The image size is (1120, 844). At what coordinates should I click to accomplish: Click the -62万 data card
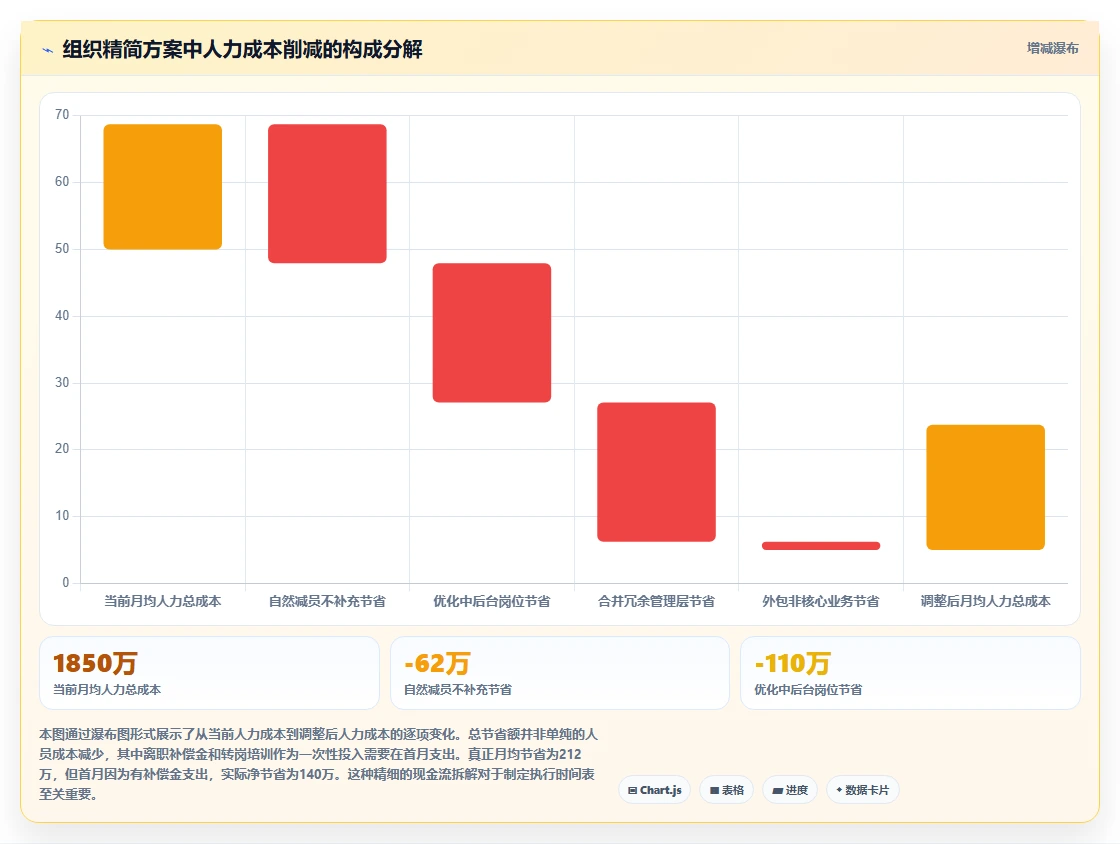(560, 673)
